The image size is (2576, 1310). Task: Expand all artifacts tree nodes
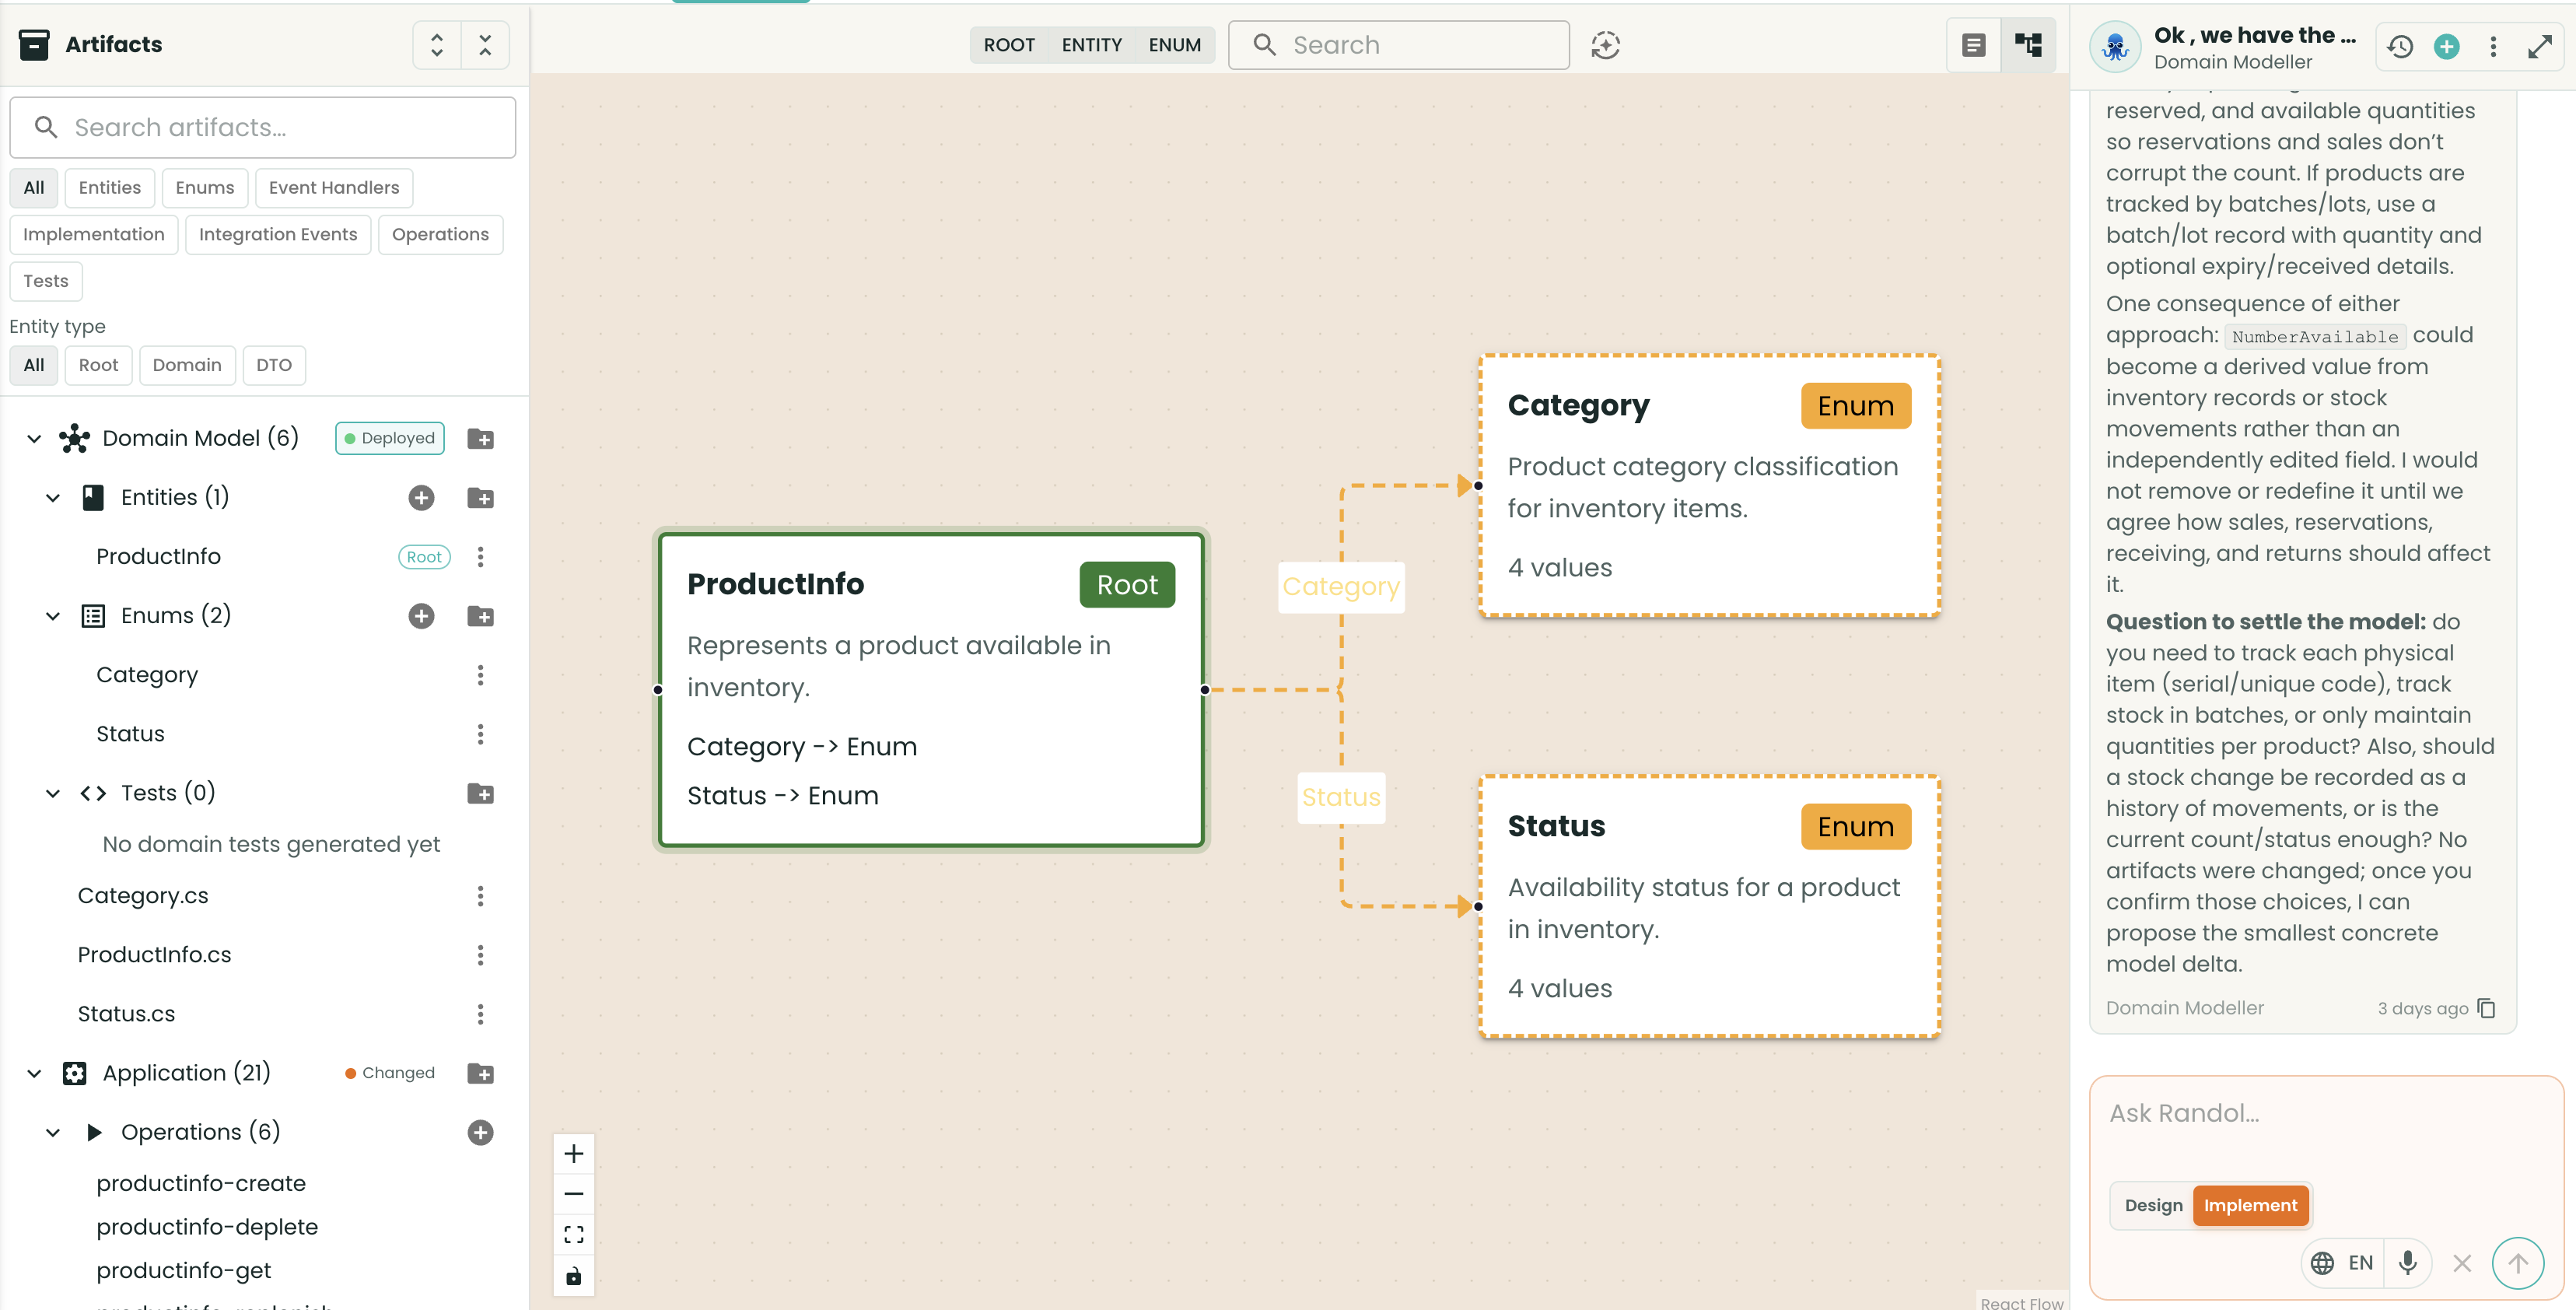point(437,45)
